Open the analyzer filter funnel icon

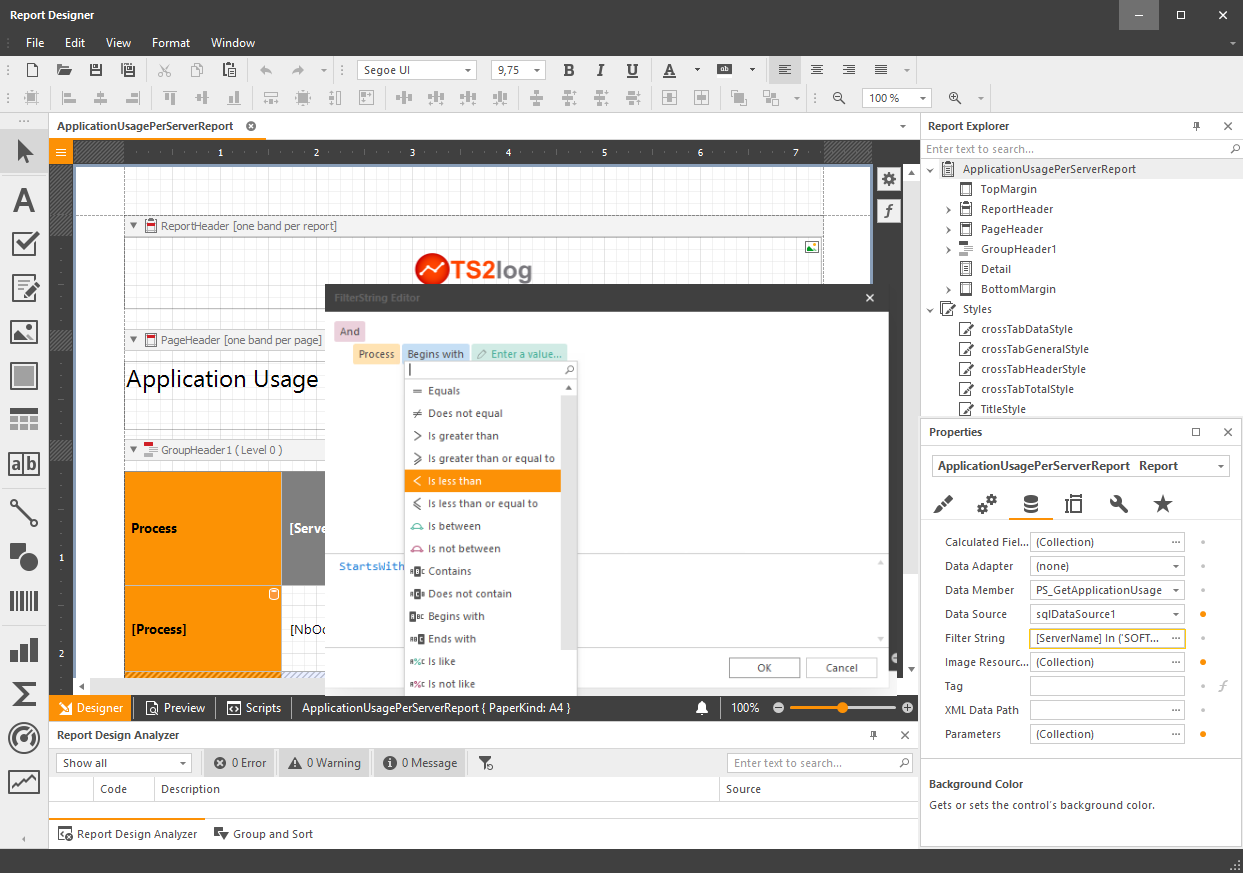point(486,763)
